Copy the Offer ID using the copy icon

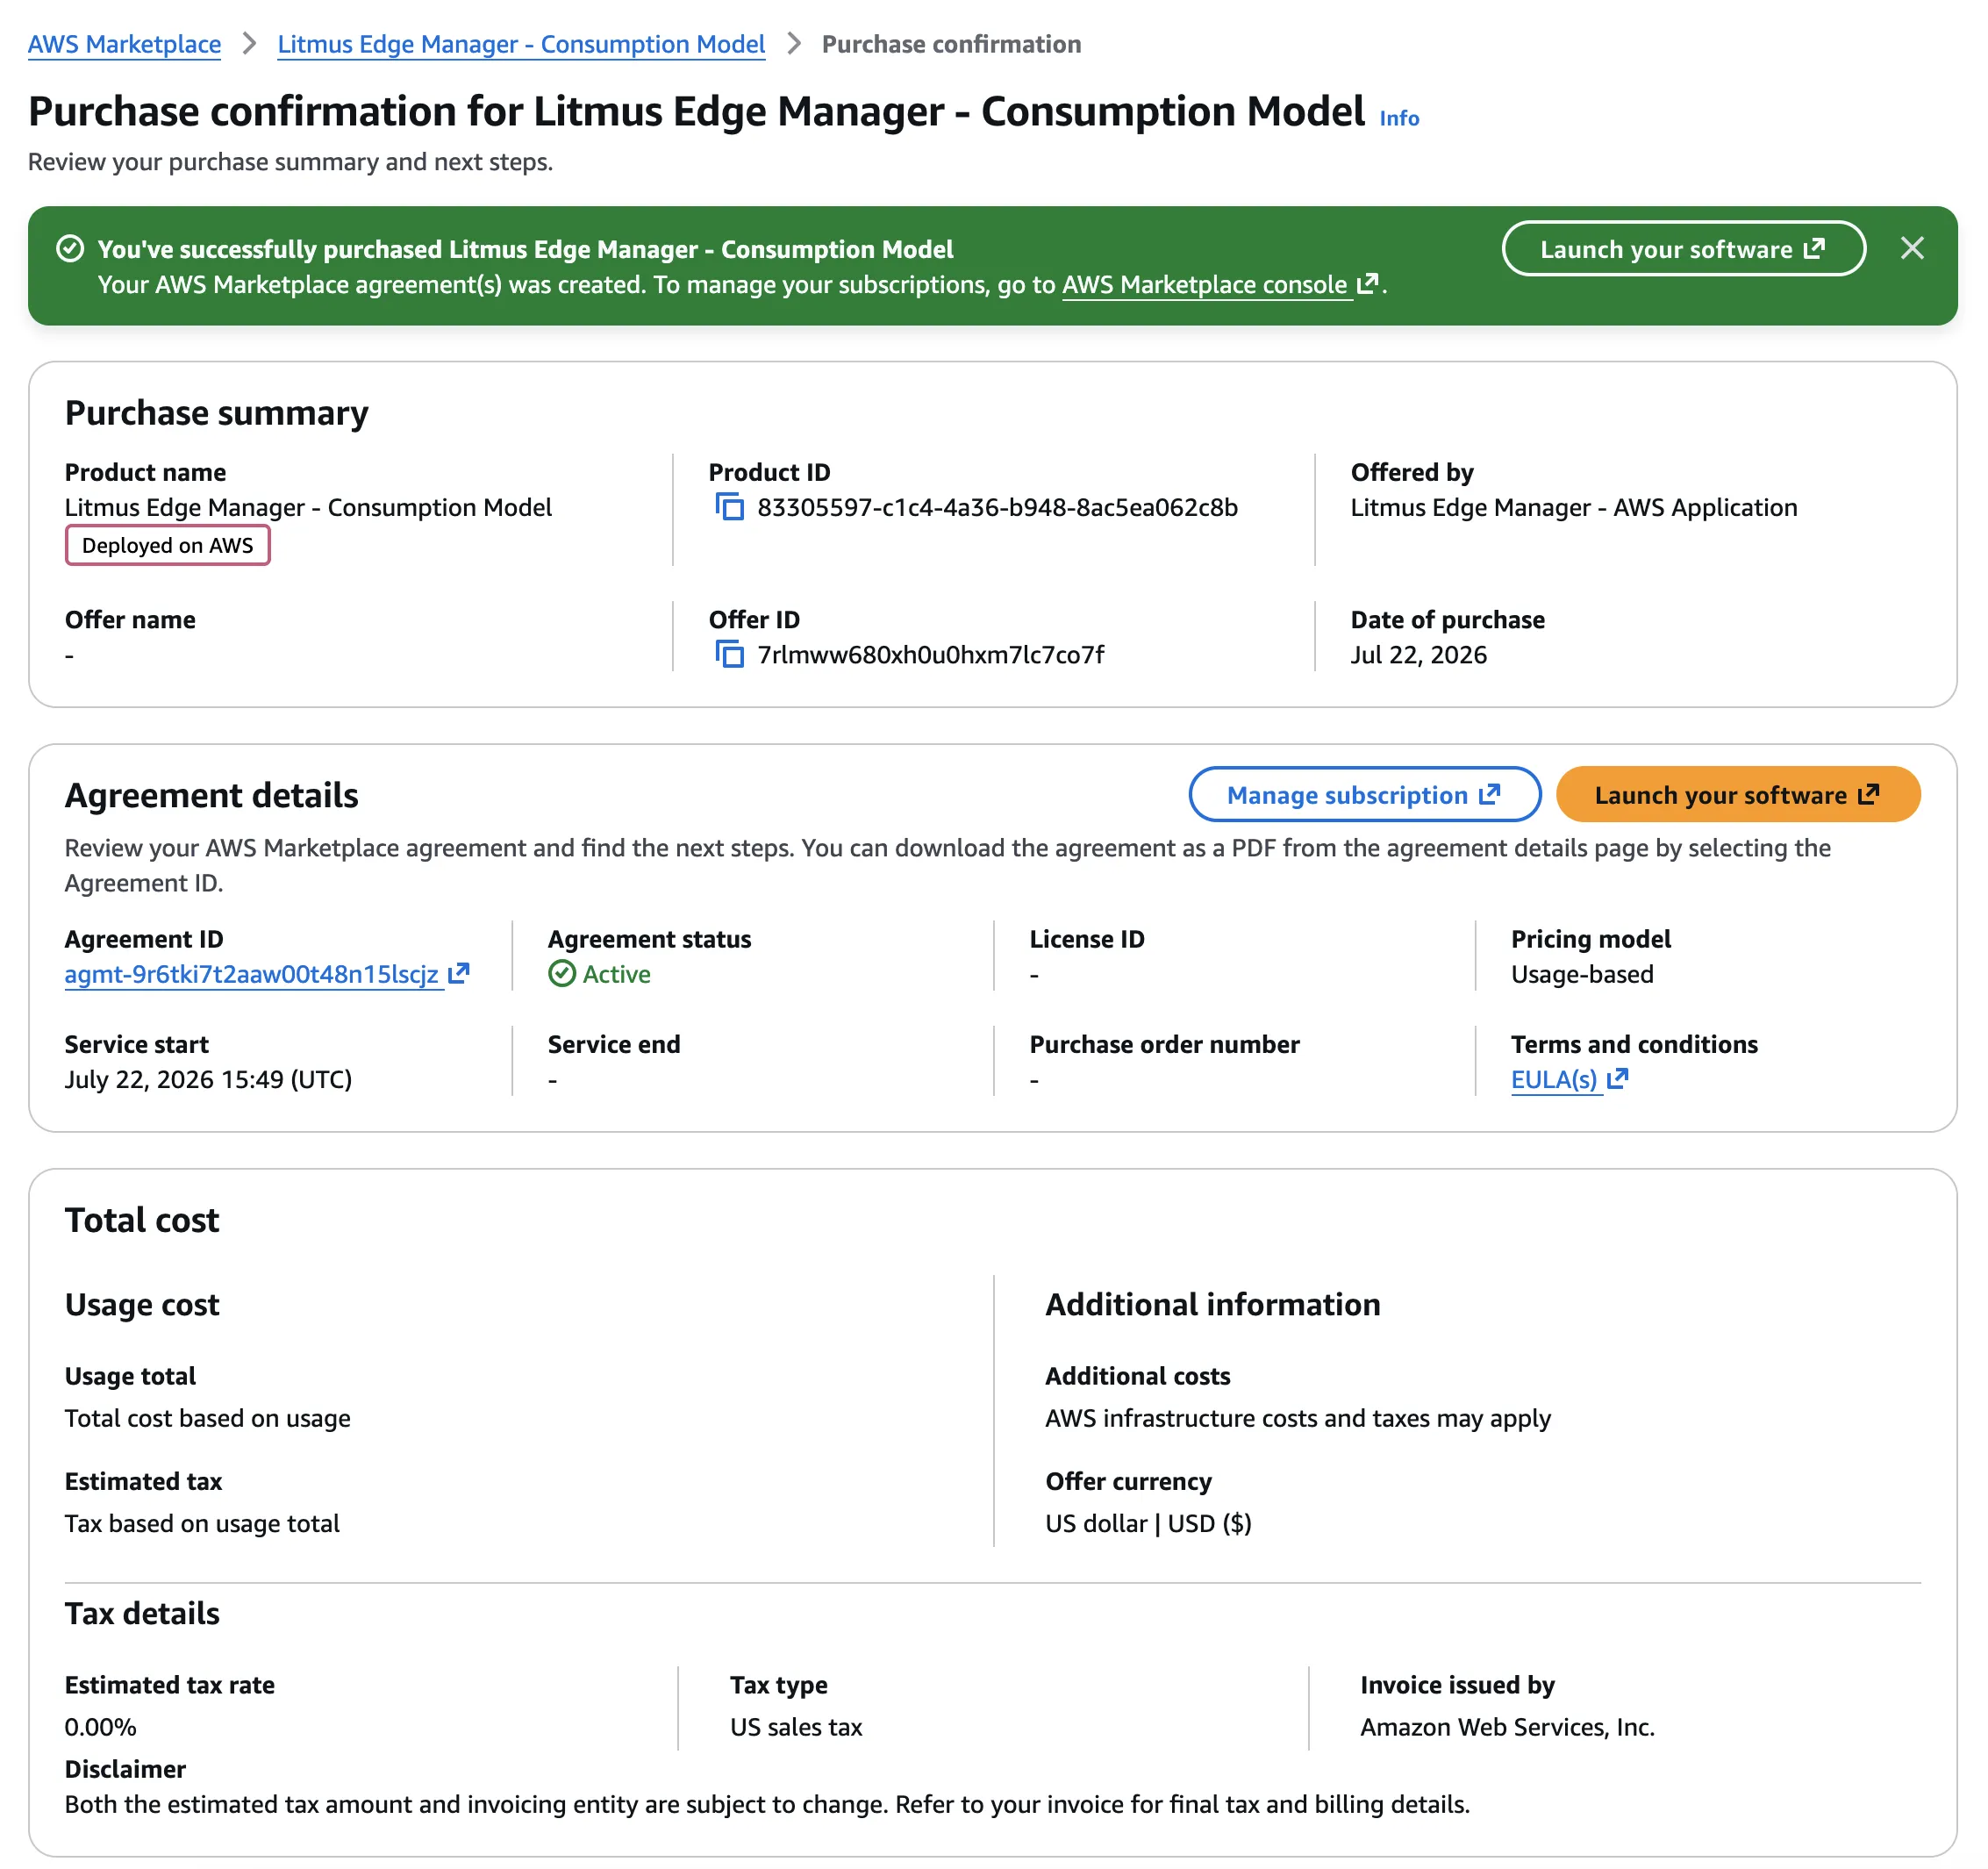point(730,654)
